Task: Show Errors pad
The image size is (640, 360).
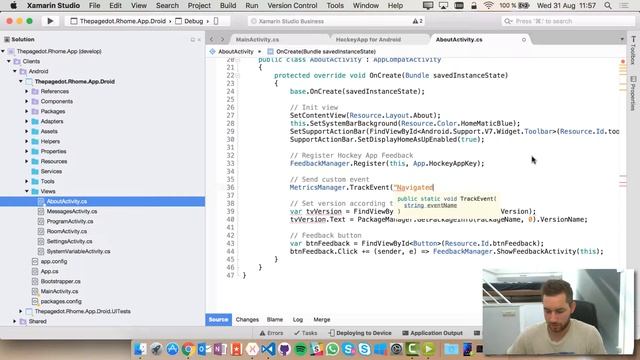Action: pyautogui.click(x=271, y=333)
